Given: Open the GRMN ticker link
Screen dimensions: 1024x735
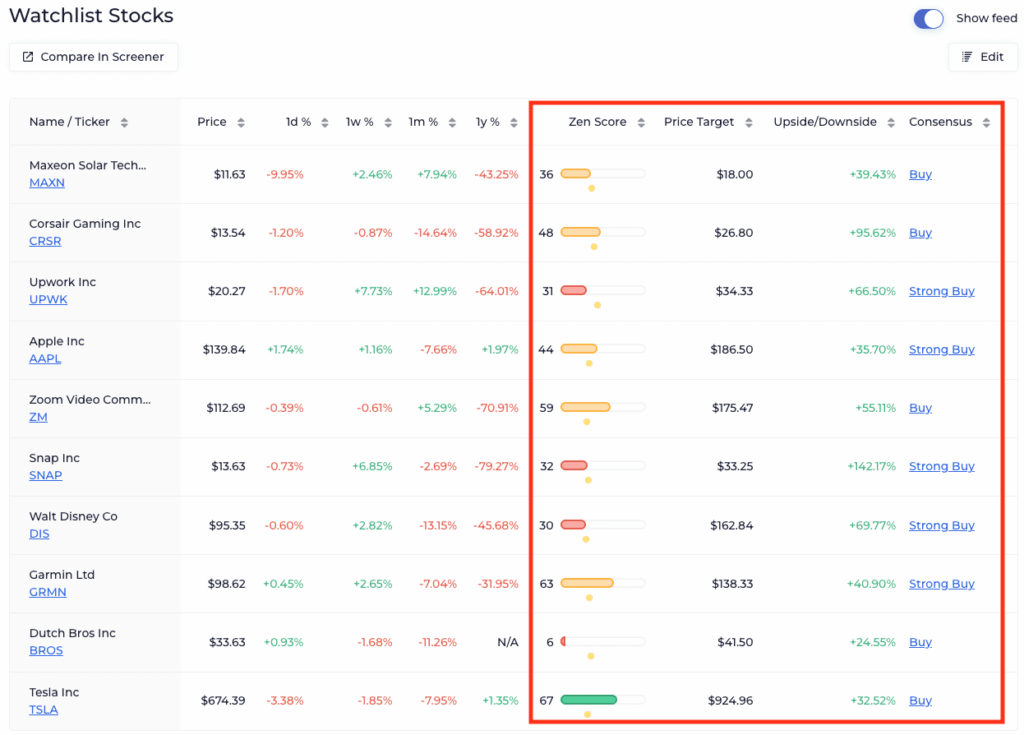Looking at the screenshot, I should [48, 592].
